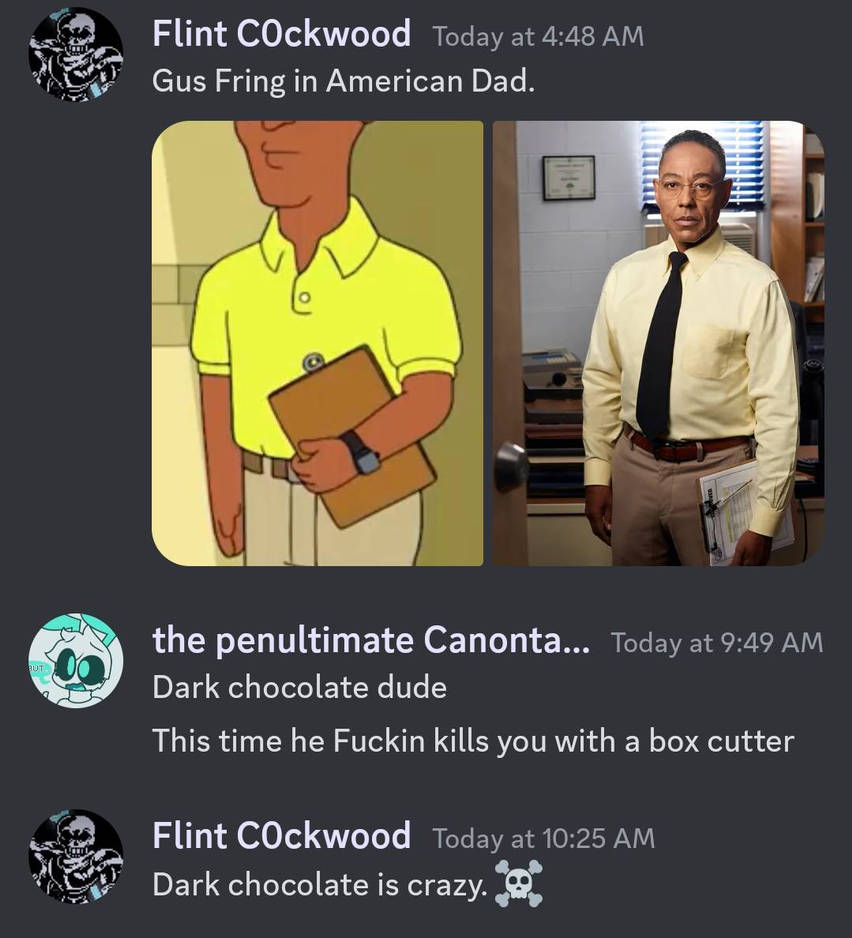This screenshot has width=852, height=938.
Task: Click the 'Today at 10:25 AM' timestamp
Action: pos(543,838)
